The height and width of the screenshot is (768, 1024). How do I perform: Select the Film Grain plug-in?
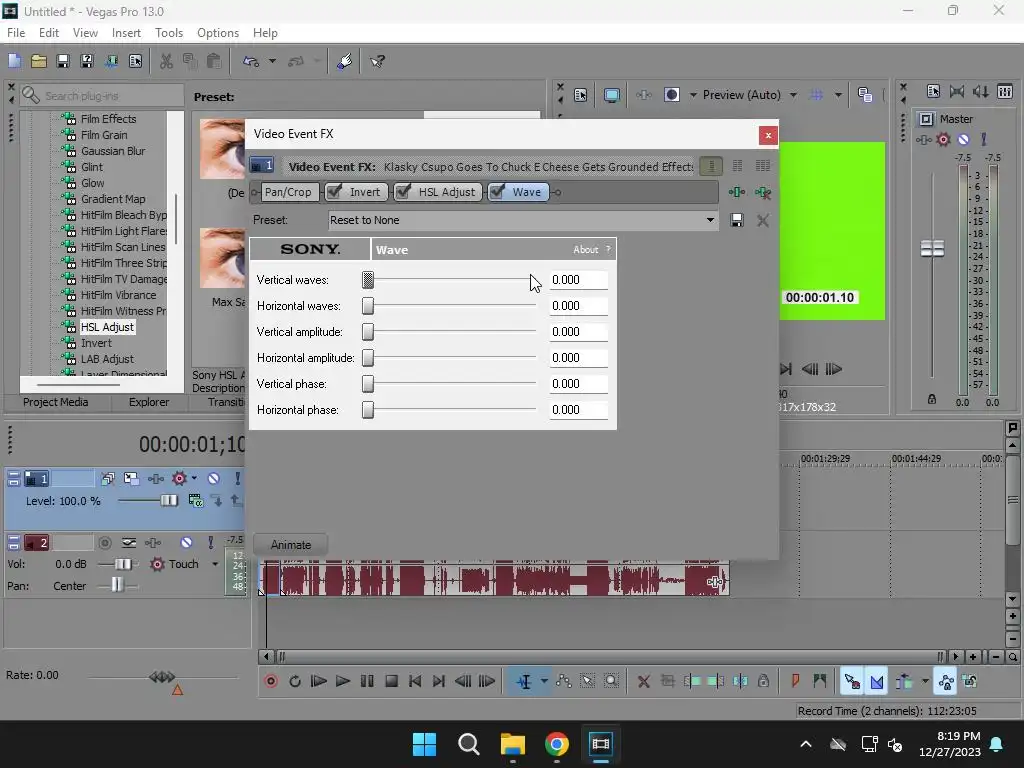point(104,135)
